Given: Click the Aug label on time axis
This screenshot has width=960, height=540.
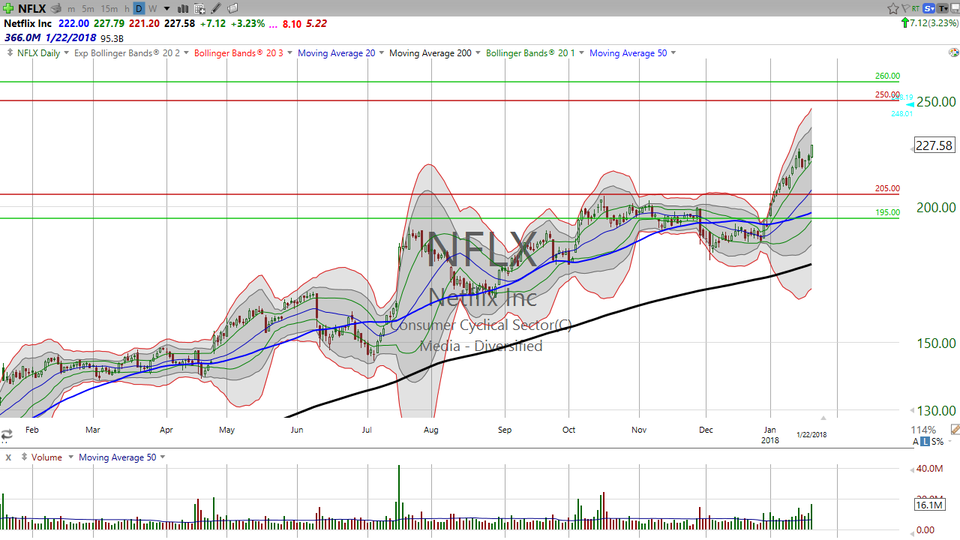Looking at the screenshot, I should point(431,430).
